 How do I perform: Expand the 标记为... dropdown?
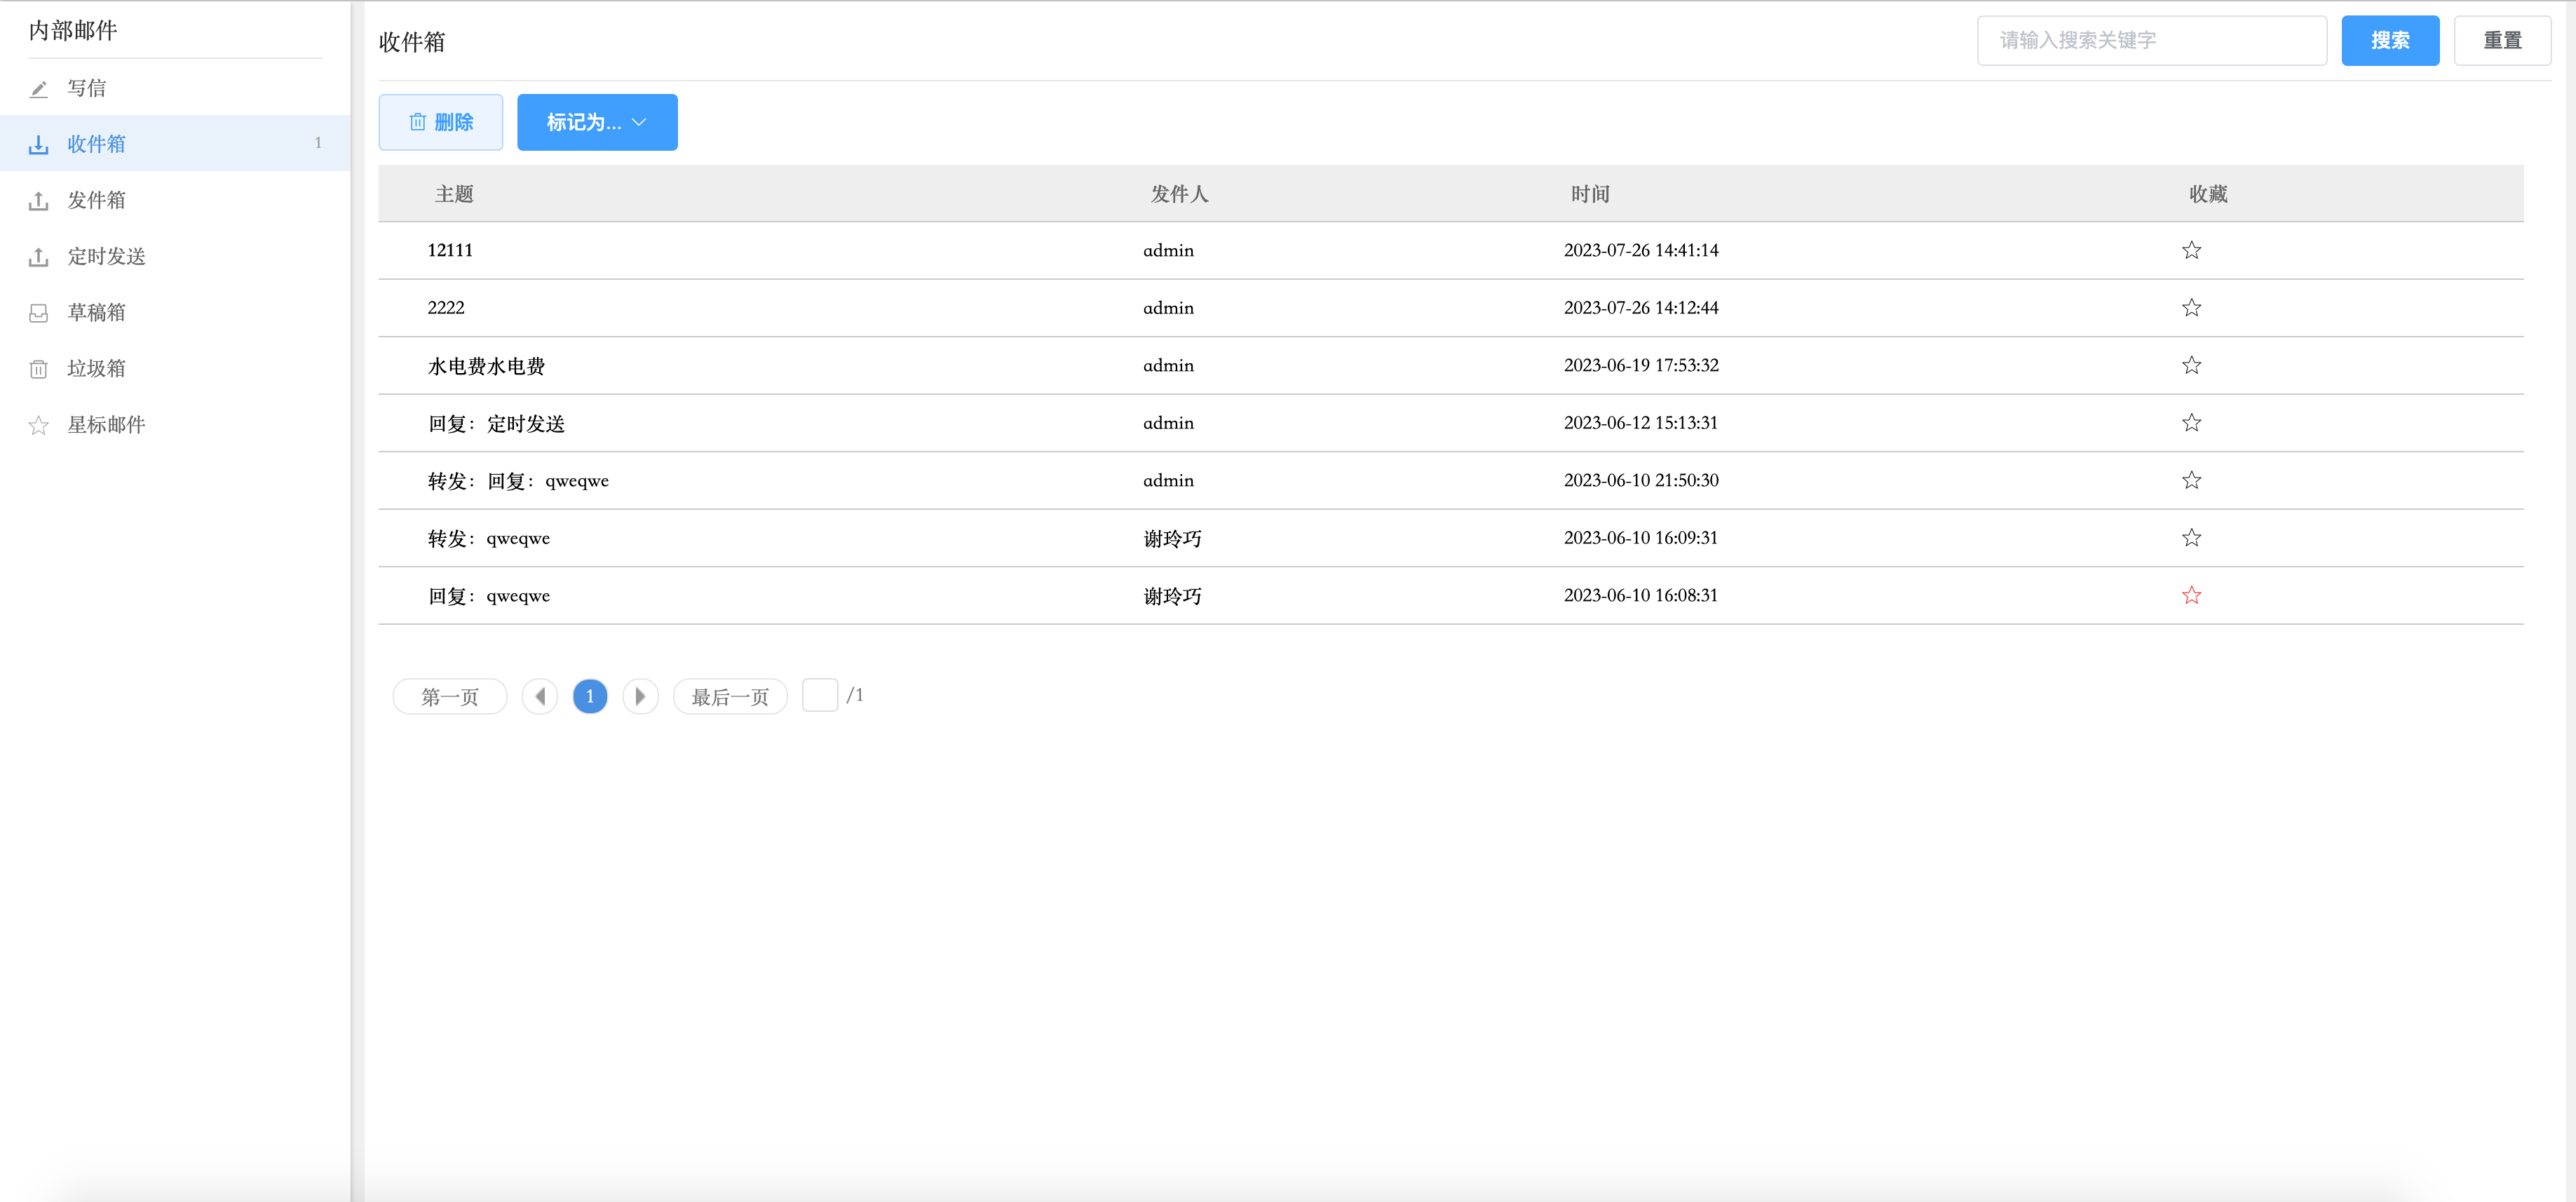pyautogui.click(x=597, y=122)
